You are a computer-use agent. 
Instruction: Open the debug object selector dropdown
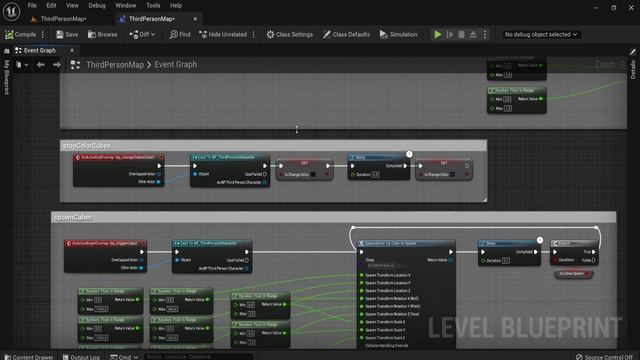pyautogui.click(x=541, y=35)
